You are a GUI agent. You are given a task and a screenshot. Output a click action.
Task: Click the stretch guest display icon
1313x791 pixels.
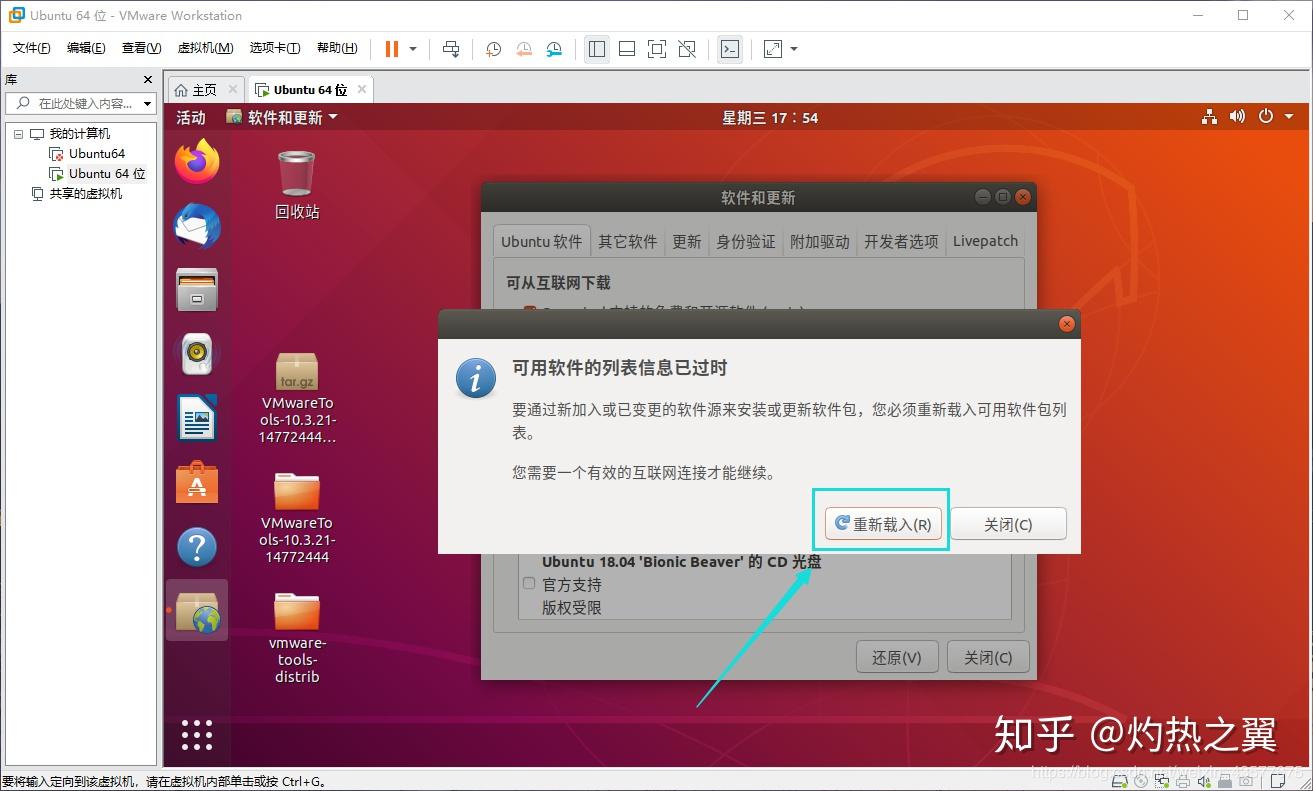[x=773, y=49]
